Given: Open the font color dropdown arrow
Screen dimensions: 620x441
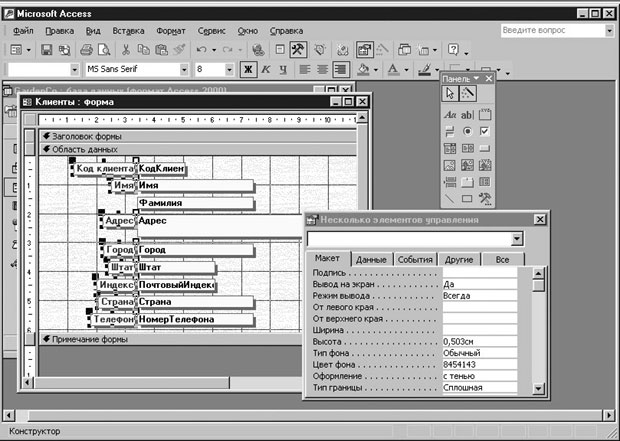Looking at the screenshot, I should (406, 70).
